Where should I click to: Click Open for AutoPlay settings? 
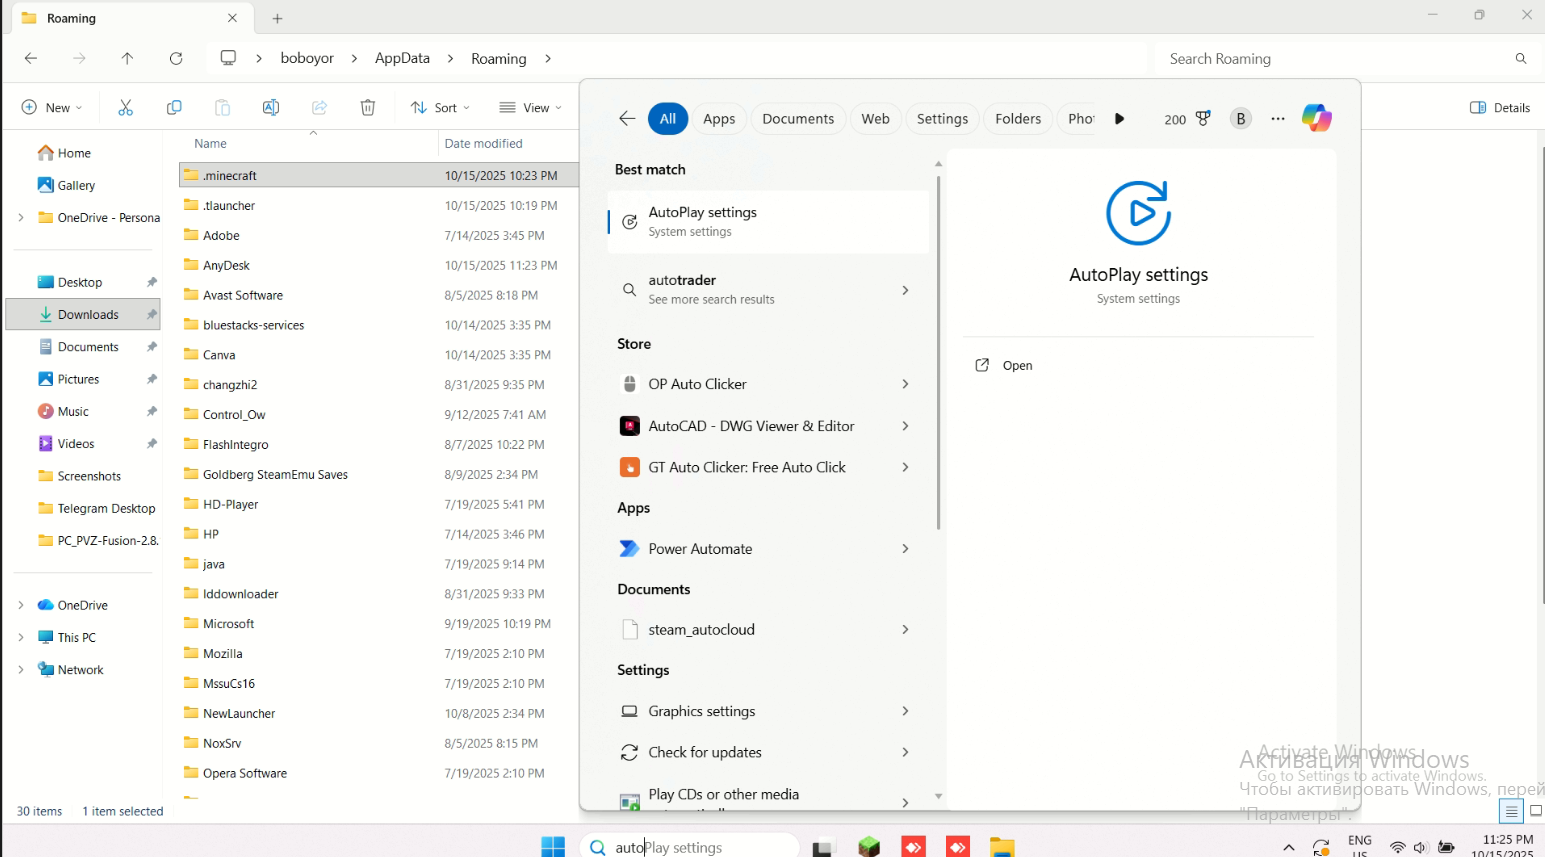(x=1017, y=366)
